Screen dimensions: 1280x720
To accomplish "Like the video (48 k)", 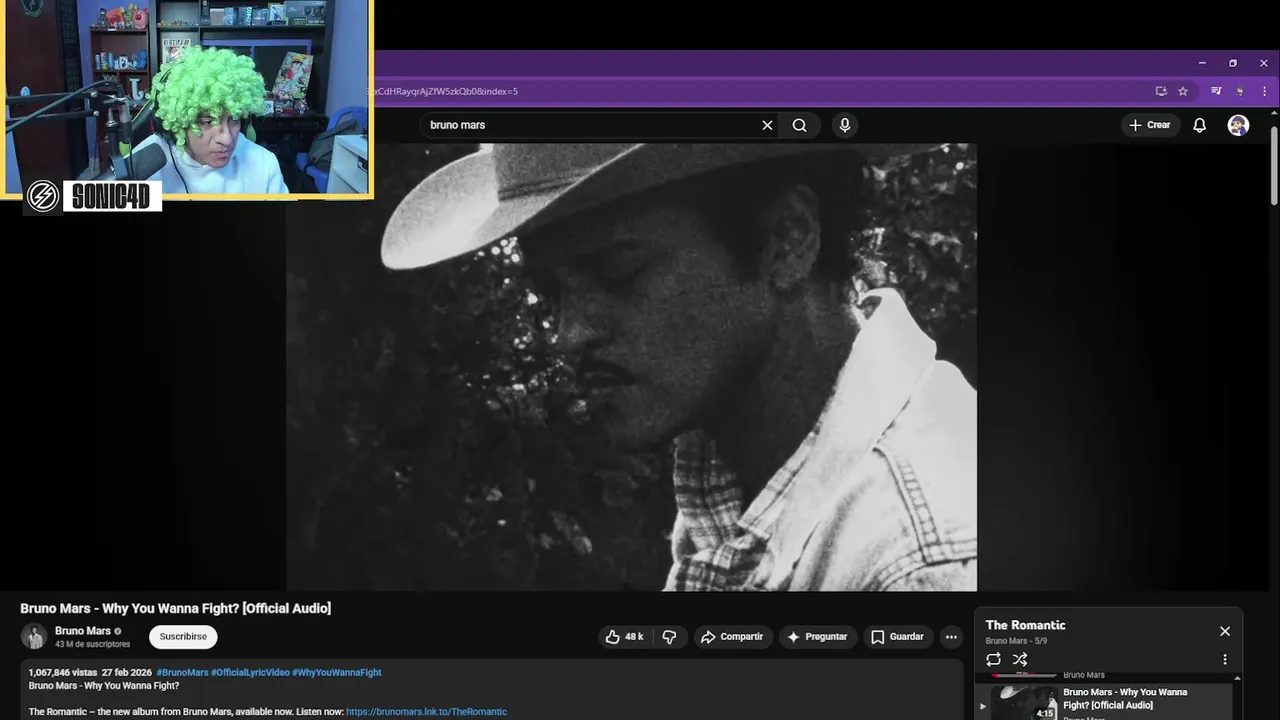I will [x=624, y=637].
